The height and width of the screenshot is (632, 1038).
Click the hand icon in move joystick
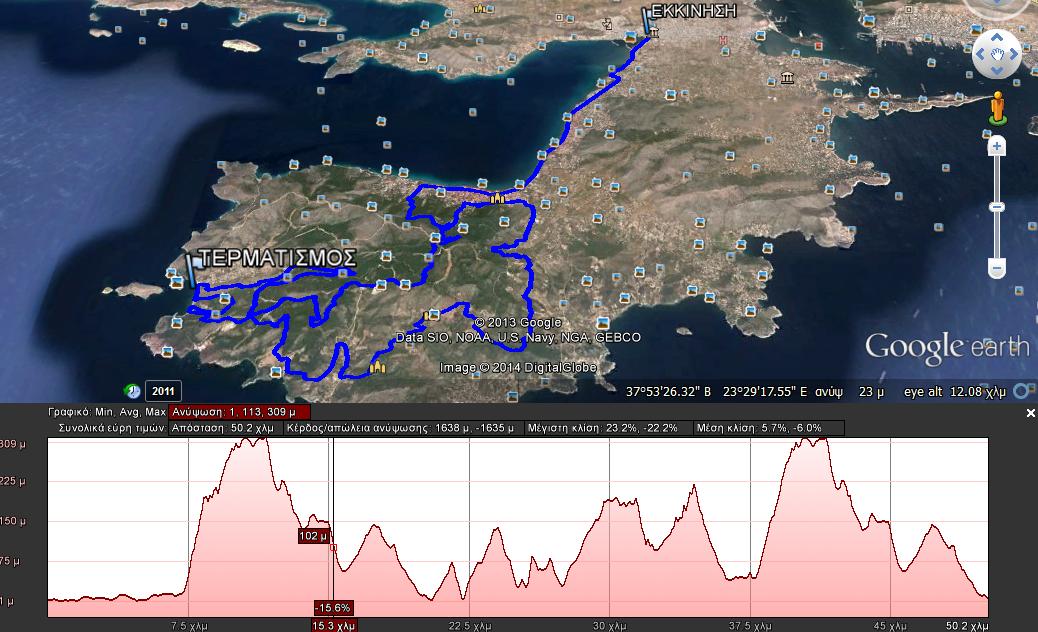point(997,55)
